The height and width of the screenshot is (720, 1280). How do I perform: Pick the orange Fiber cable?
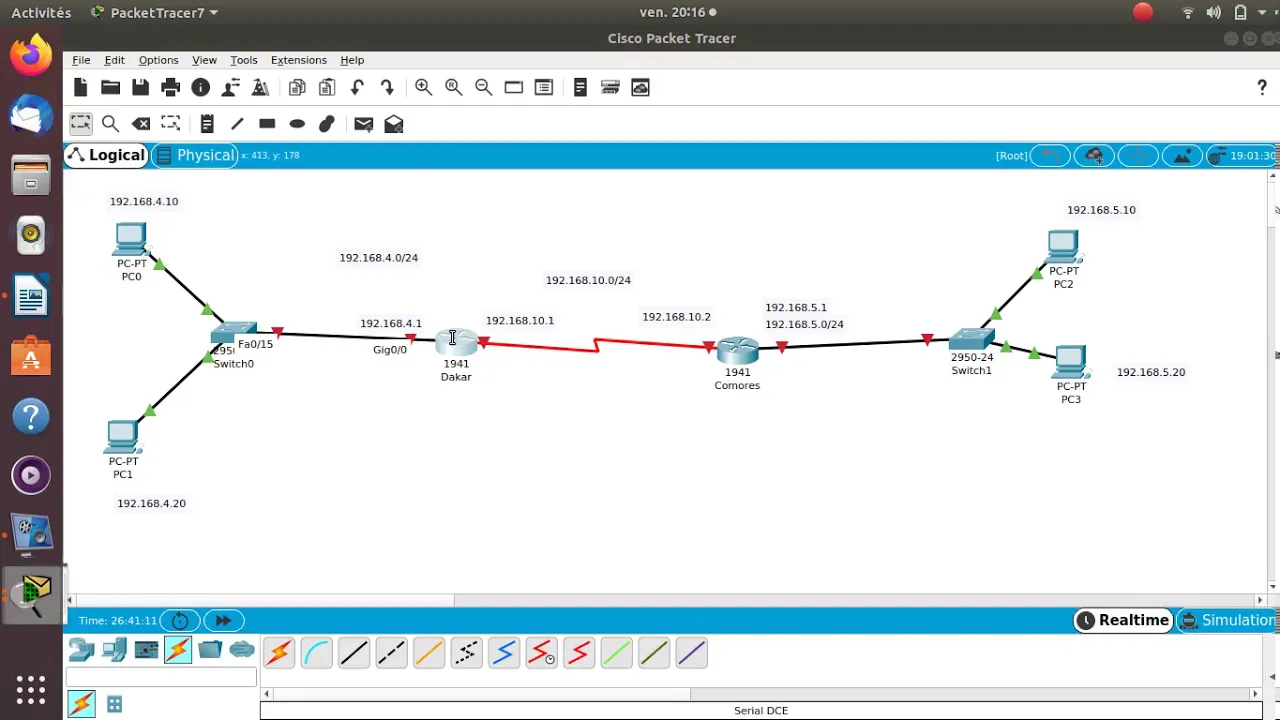429,654
